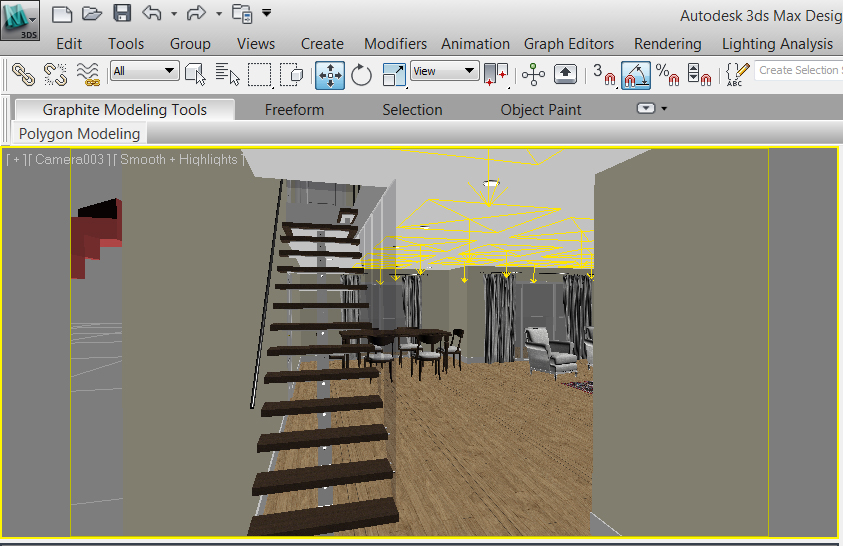
Task: Select Bind to Space Warp tool
Action: (88, 75)
